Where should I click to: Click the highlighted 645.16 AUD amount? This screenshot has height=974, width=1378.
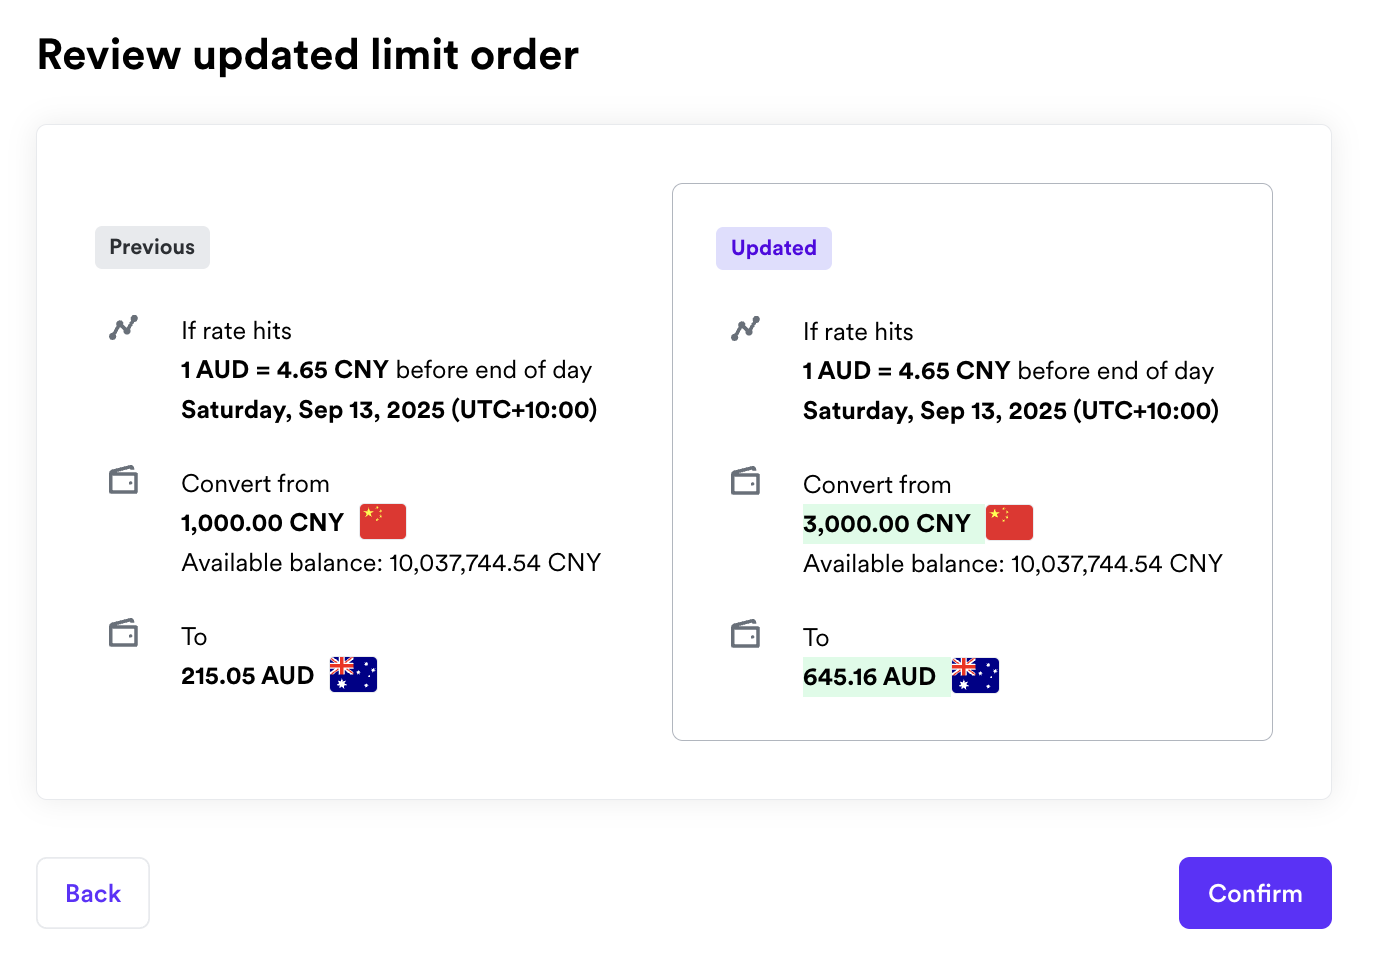869,677
